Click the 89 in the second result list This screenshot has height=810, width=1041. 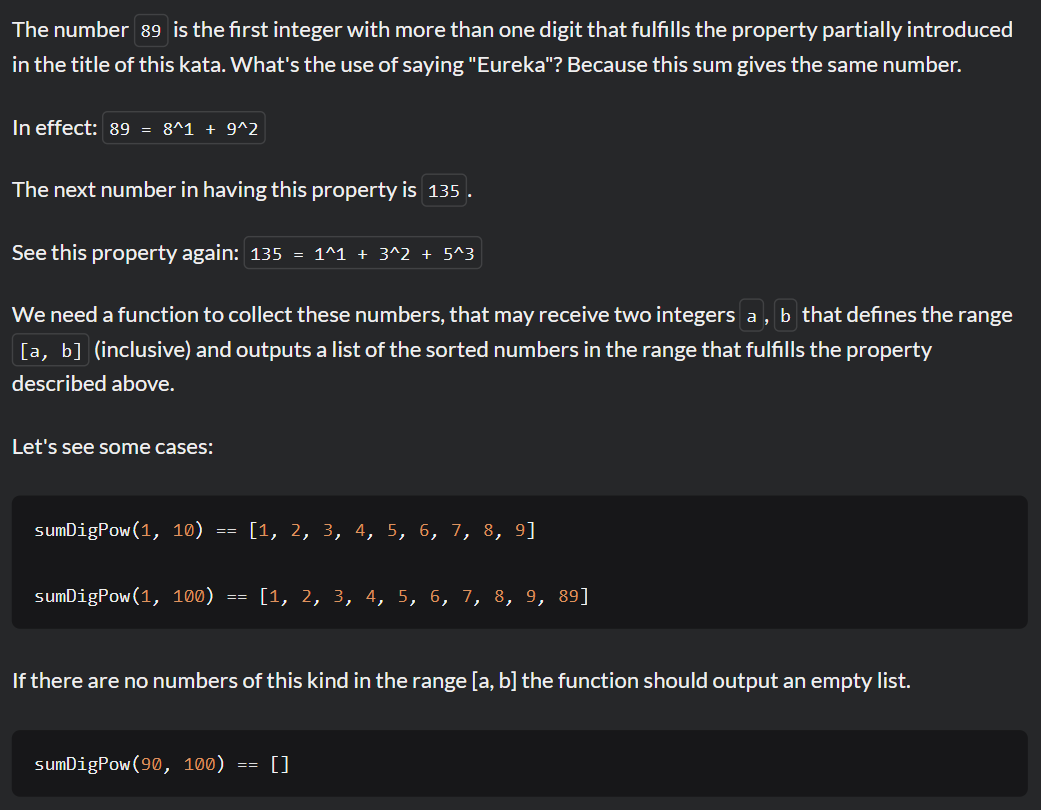tap(569, 597)
